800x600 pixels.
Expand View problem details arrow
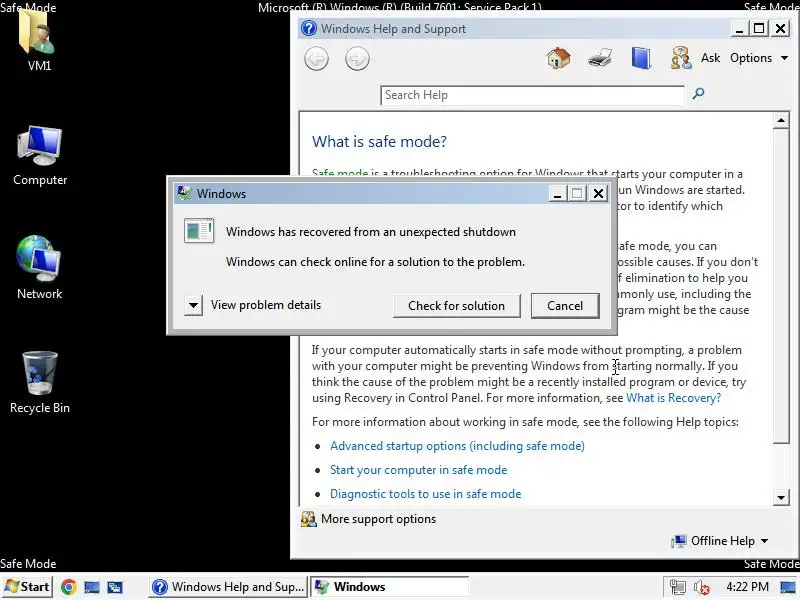(x=193, y=305)
